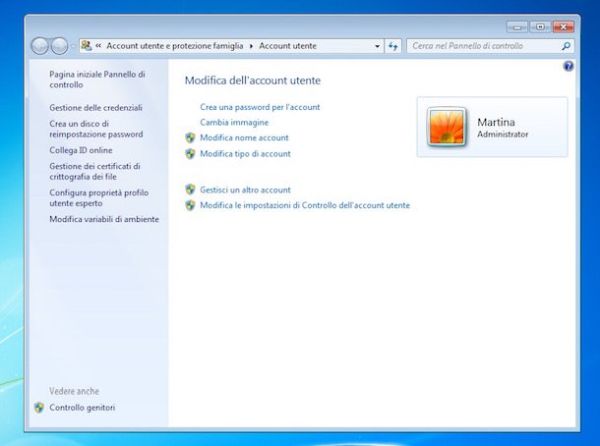Open Modifica tipo di account
This screenshot has width=600, height=446.
245,154
